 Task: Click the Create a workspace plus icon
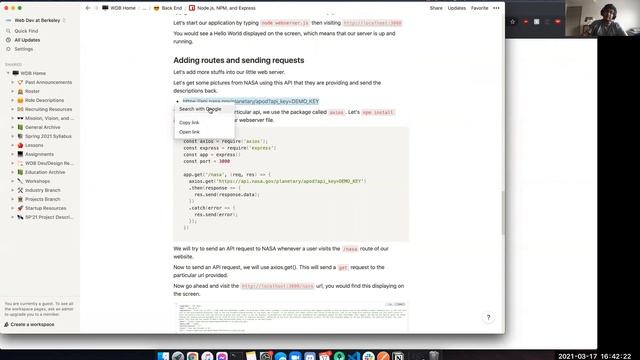point(7,324)
